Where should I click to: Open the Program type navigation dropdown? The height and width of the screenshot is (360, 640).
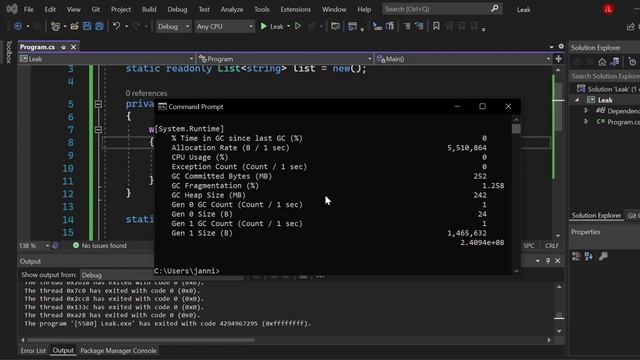point(284,59)
